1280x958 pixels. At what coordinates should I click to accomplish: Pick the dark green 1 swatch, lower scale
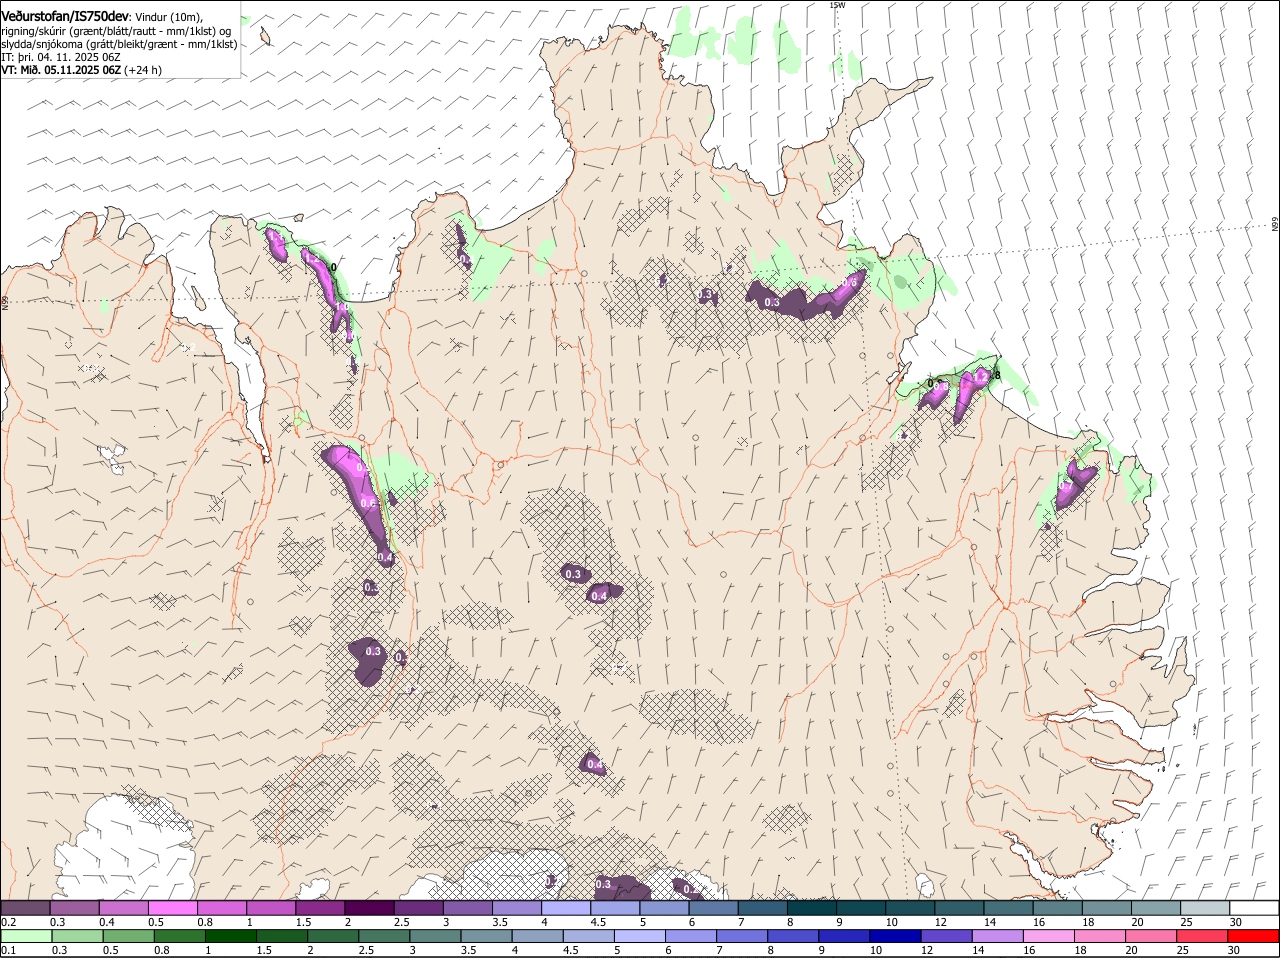tap(230, 937)
